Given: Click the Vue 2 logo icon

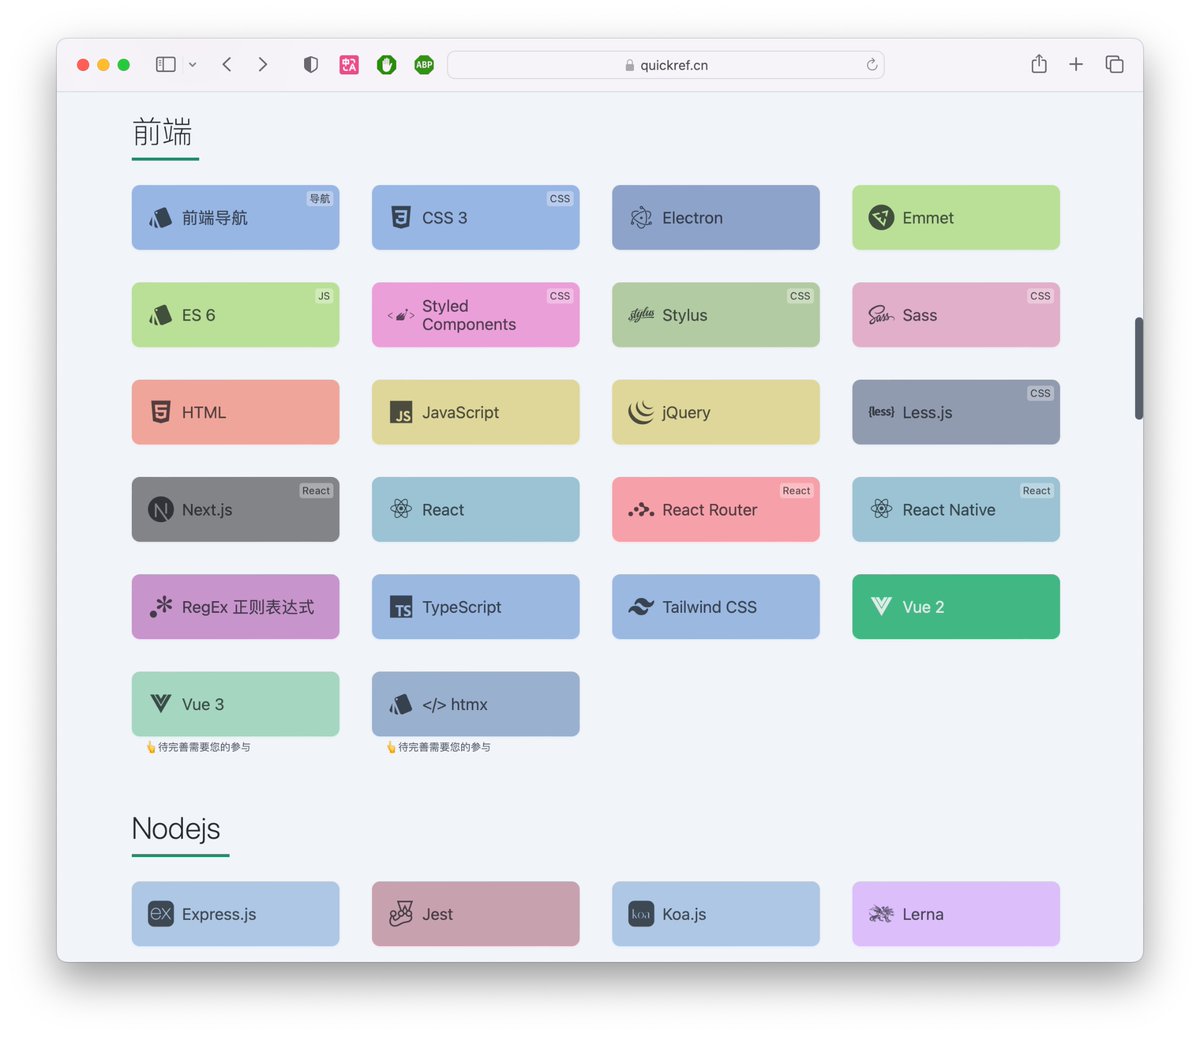Looking at the screenshot, I should pos(881,606).
